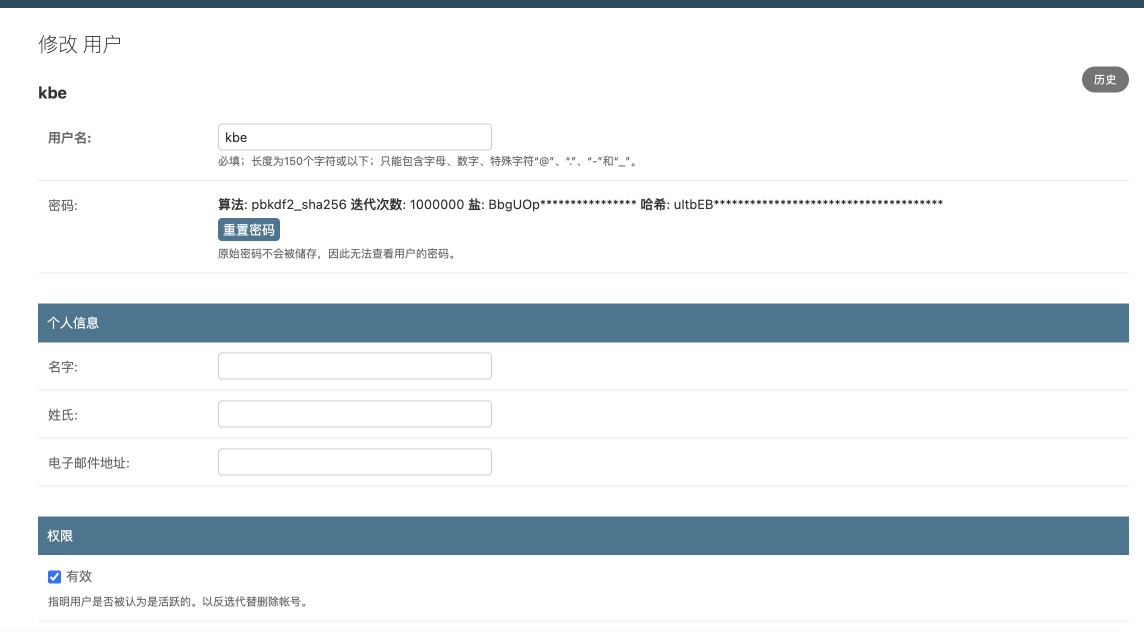
Task: Click the 用户名 field label
Action: (70, 138)
